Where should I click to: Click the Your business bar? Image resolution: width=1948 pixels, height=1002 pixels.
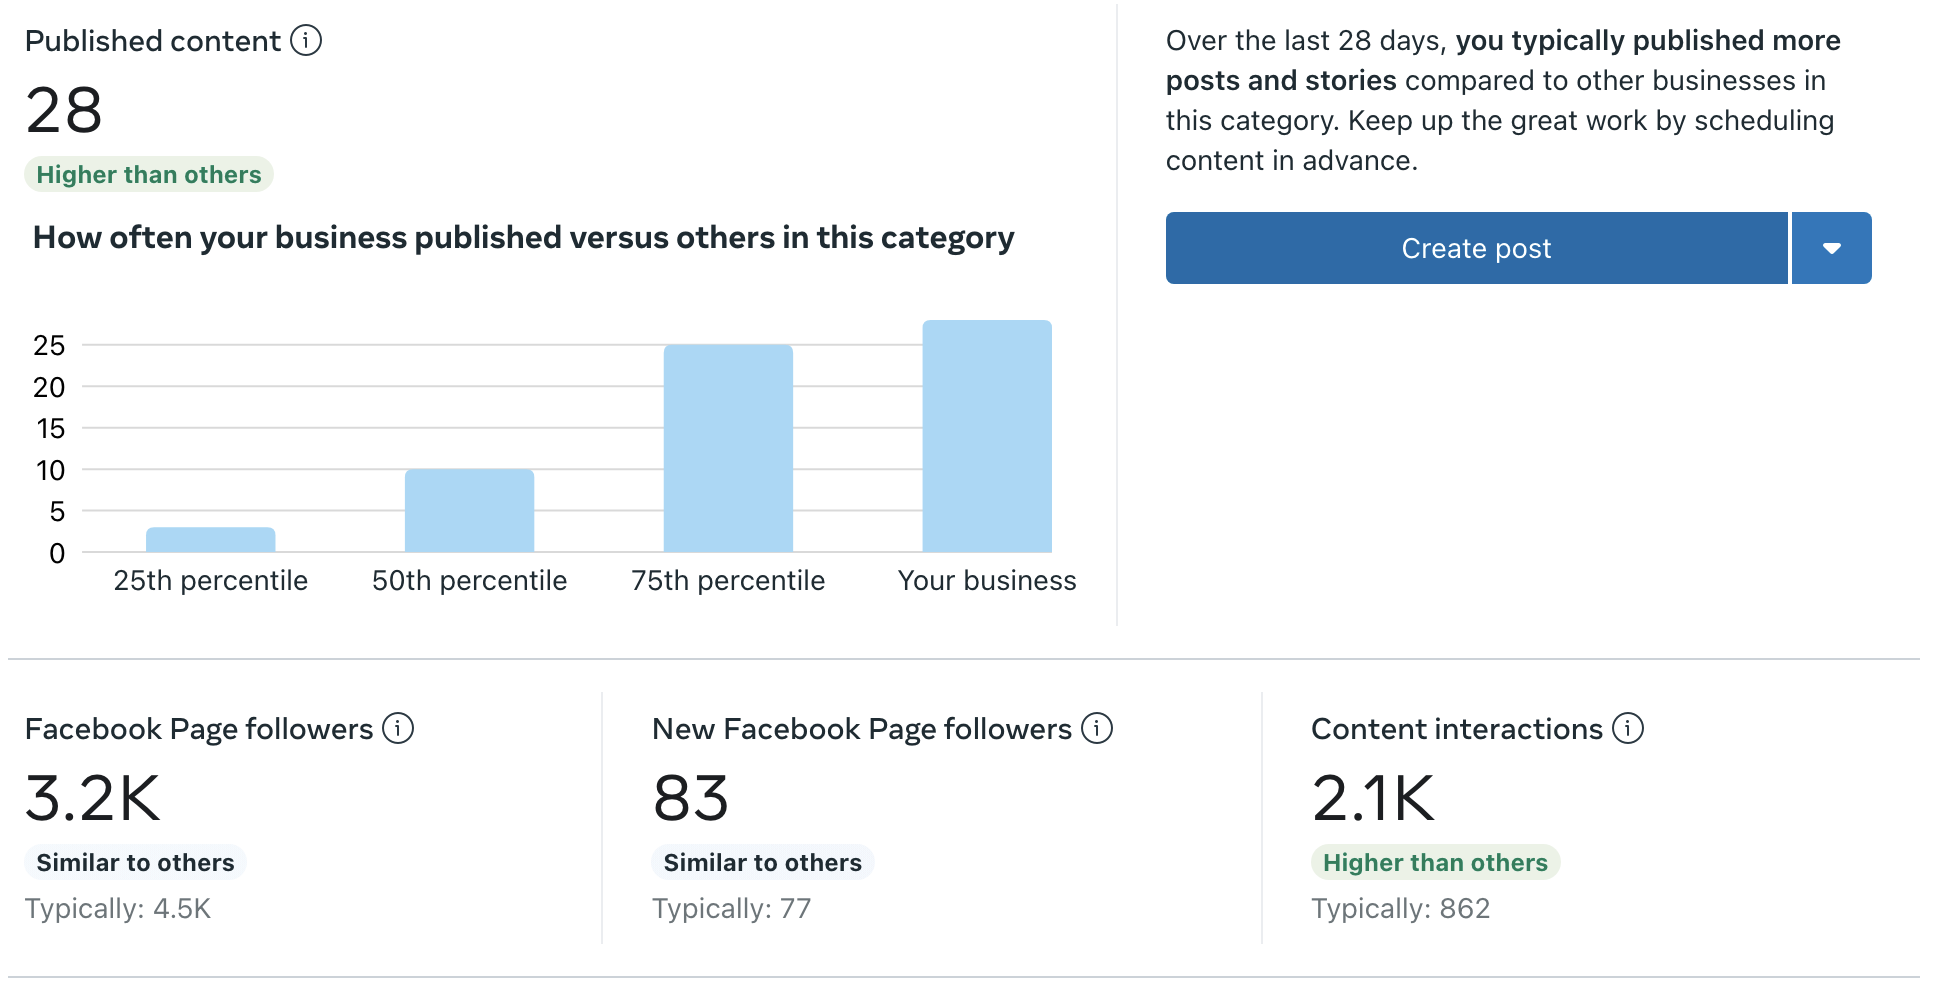pos(987,436)
